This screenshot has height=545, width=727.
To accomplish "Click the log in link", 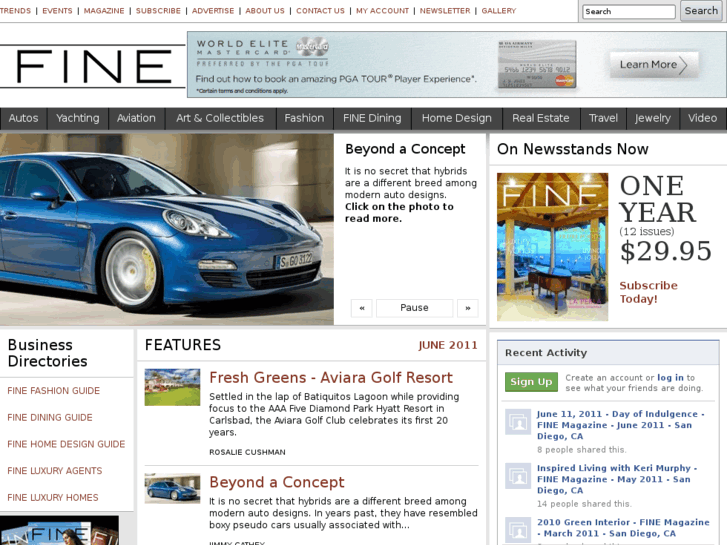I will 670,378.
